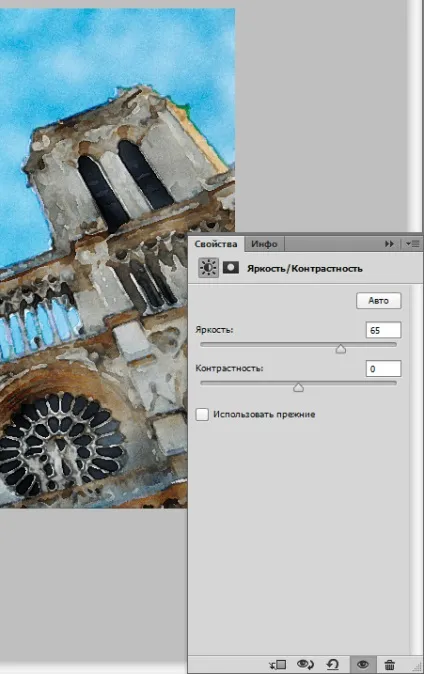Image resolution: width=424 pixels, height=674 pixels.
Task: Select the Свойства tab
Action: tap(216, 244)
